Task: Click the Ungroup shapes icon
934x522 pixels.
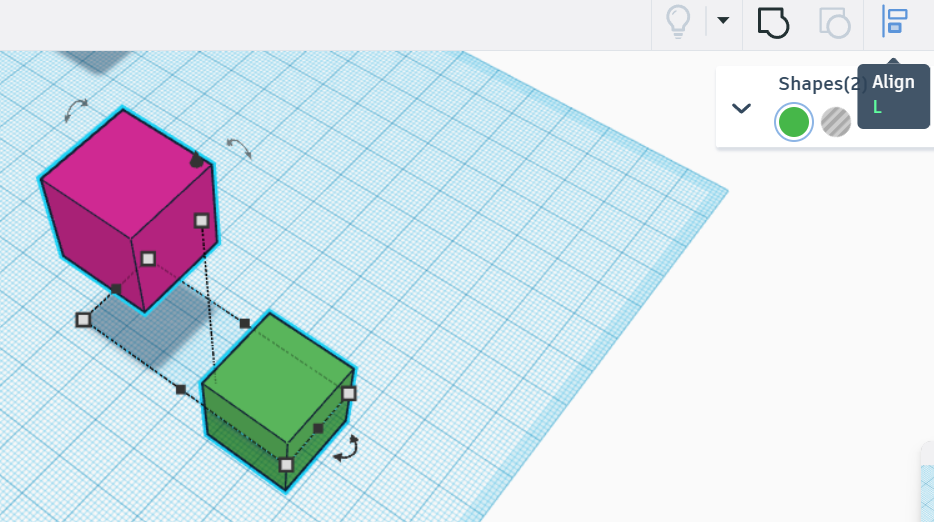Action: pos(835,23)
